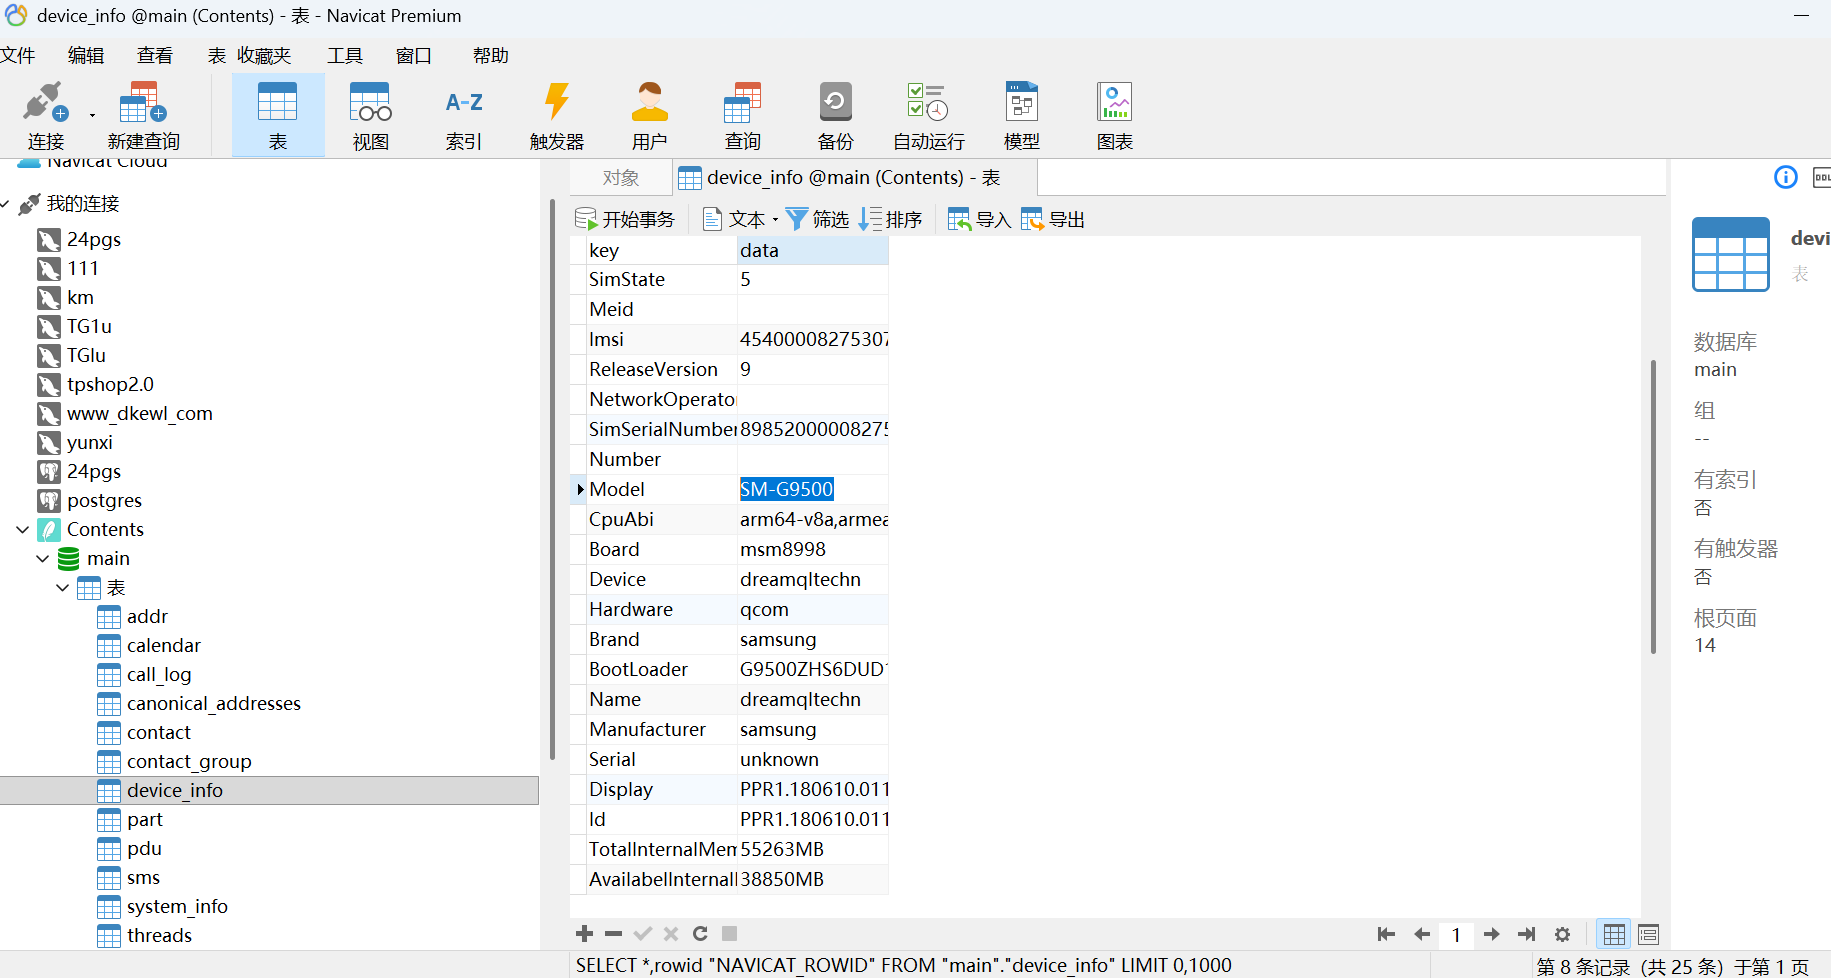Open the 收藏夹 menu
1831x978 pixels.
click(x=264, y=56)
